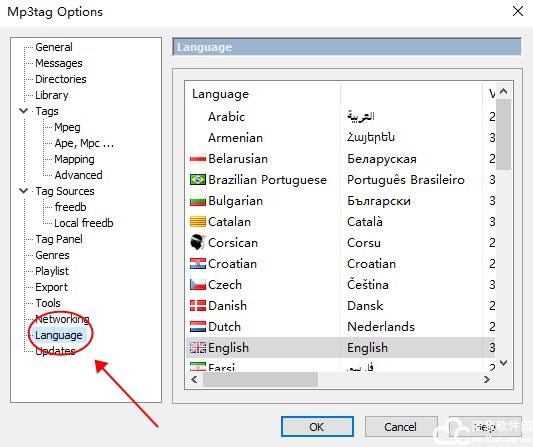Close the Mp3tag Options dialog
Viewport: 533px width, 447px height.
point(518,11)
